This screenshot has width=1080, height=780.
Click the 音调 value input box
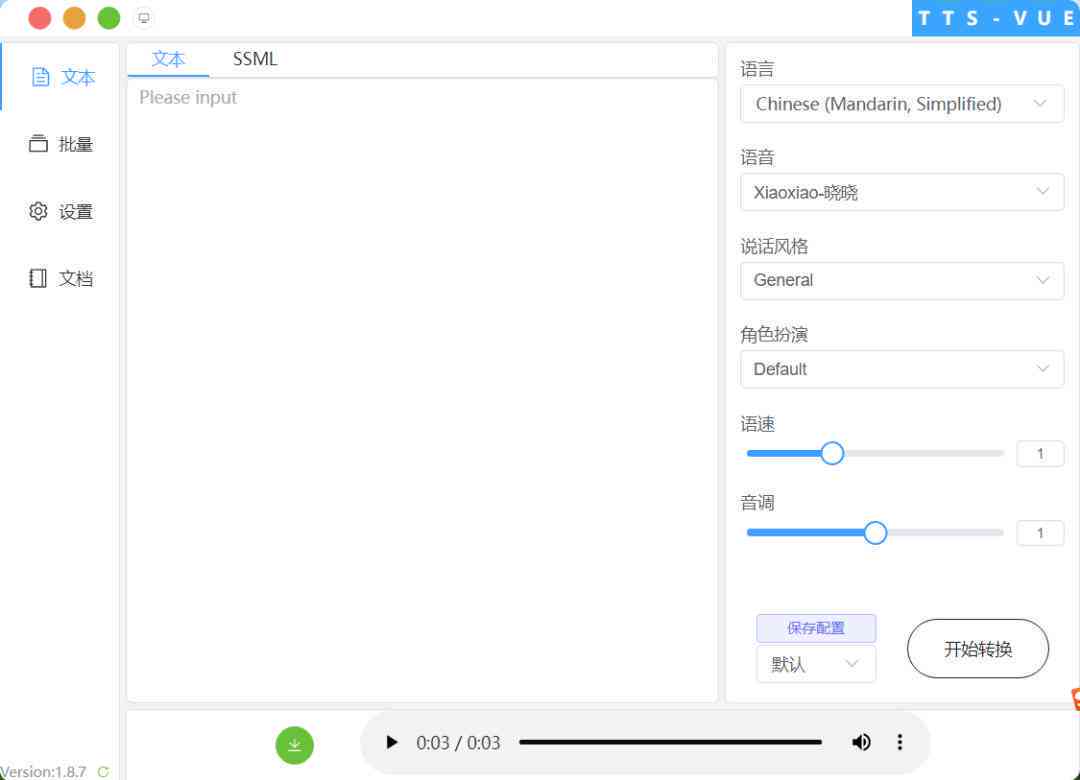coord(1040,533)
